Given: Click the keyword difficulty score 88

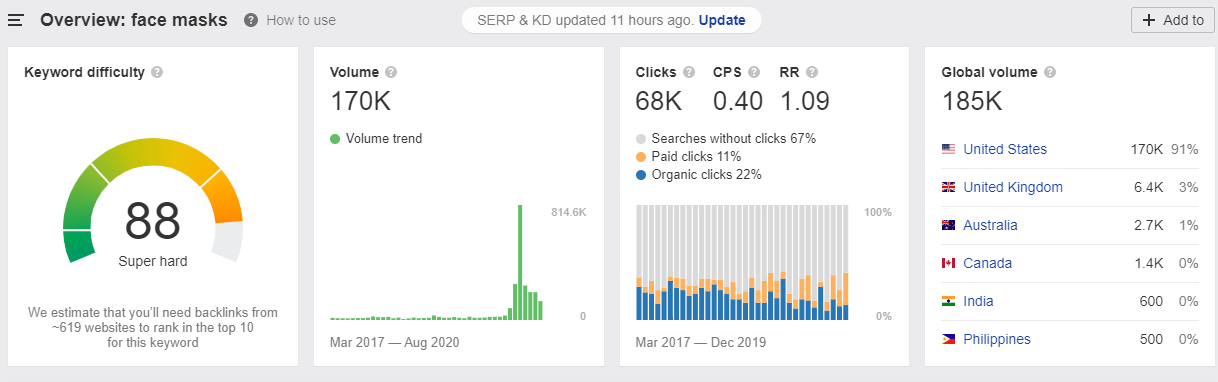Looking at the screenshot, I should pos(153,222).
